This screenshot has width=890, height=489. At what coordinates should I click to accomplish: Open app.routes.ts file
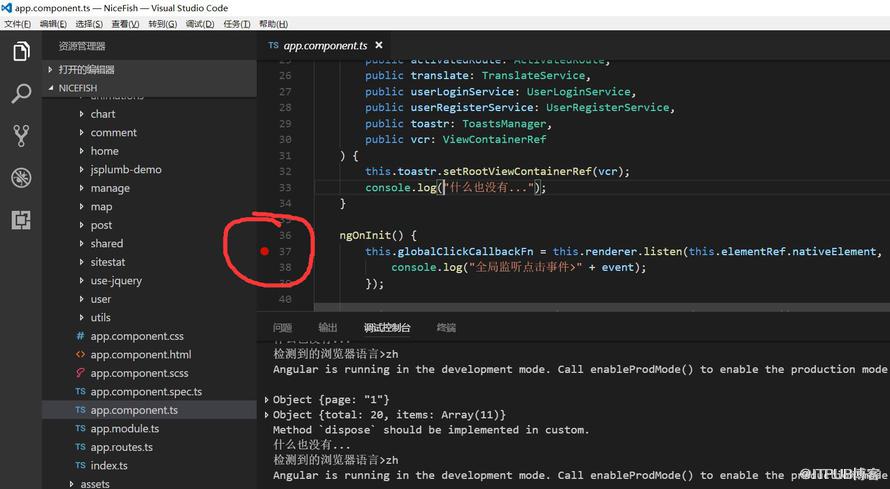click(x=121, y=447)
